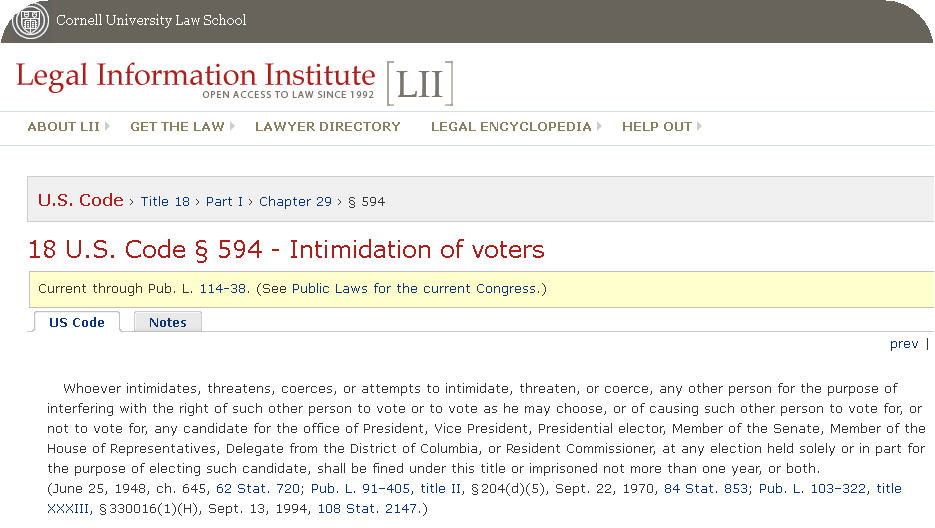The height and width of the screenshot is (528, 935).
Task: Click the Cornell University seal icon
Action: click(30, 20)
